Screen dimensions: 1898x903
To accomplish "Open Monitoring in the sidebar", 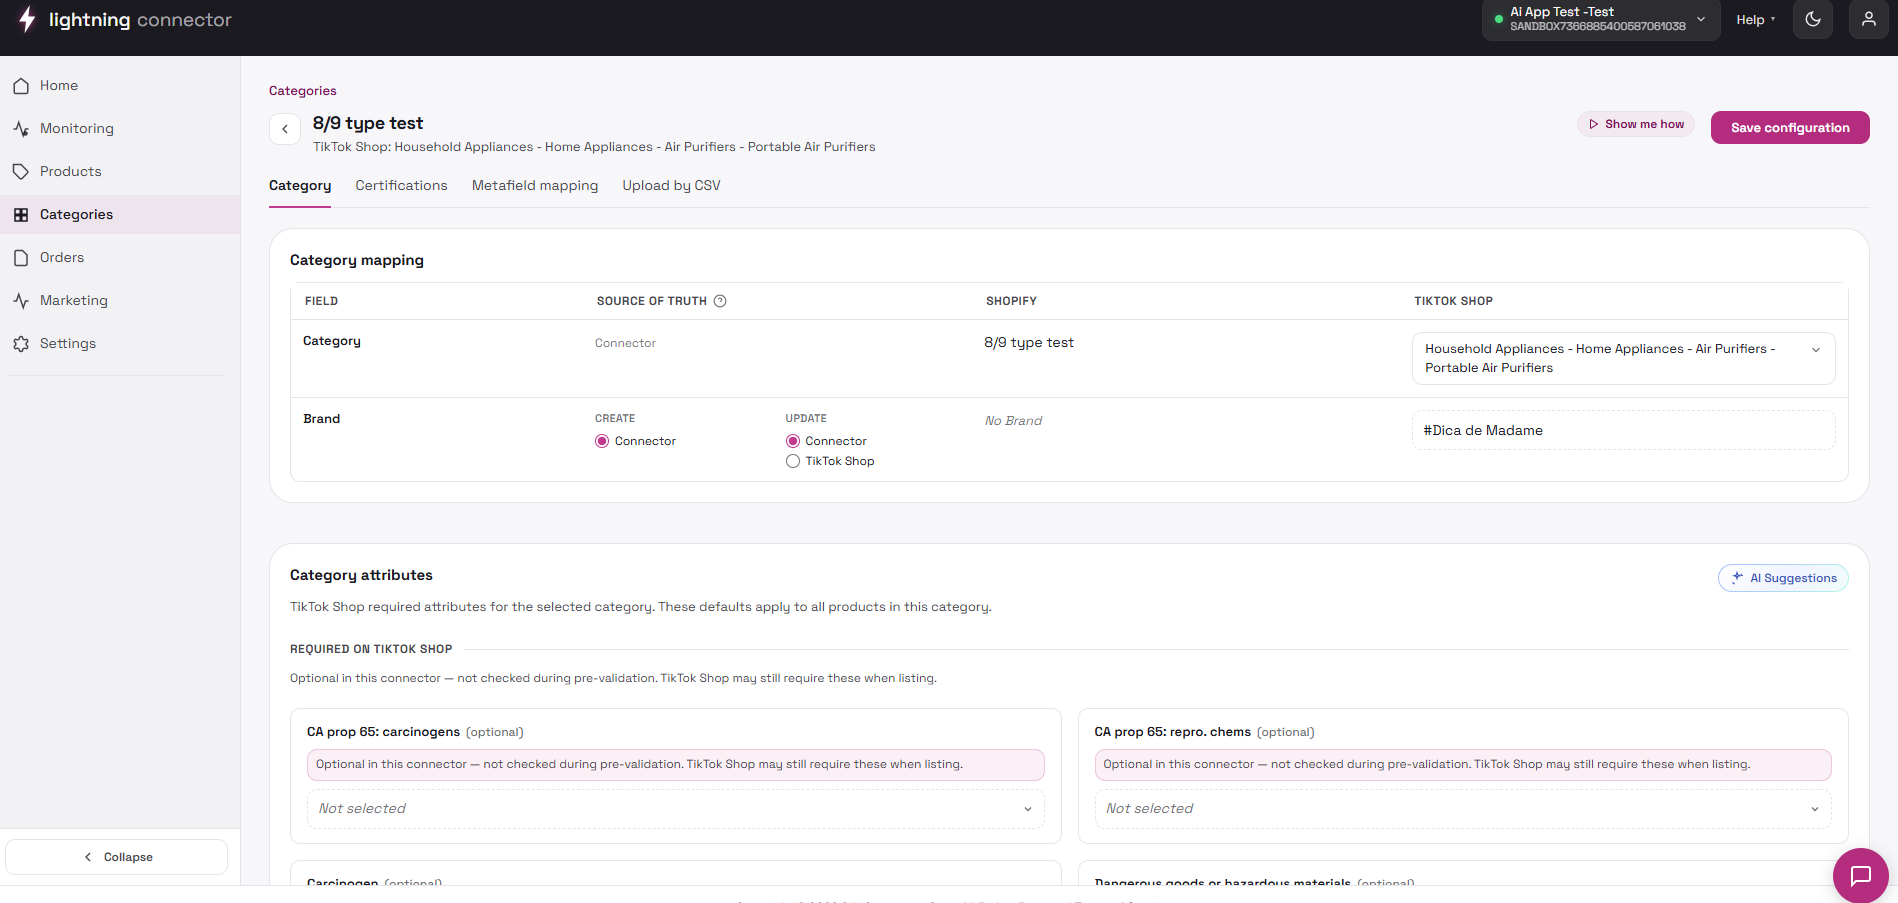I will point(77,128).
